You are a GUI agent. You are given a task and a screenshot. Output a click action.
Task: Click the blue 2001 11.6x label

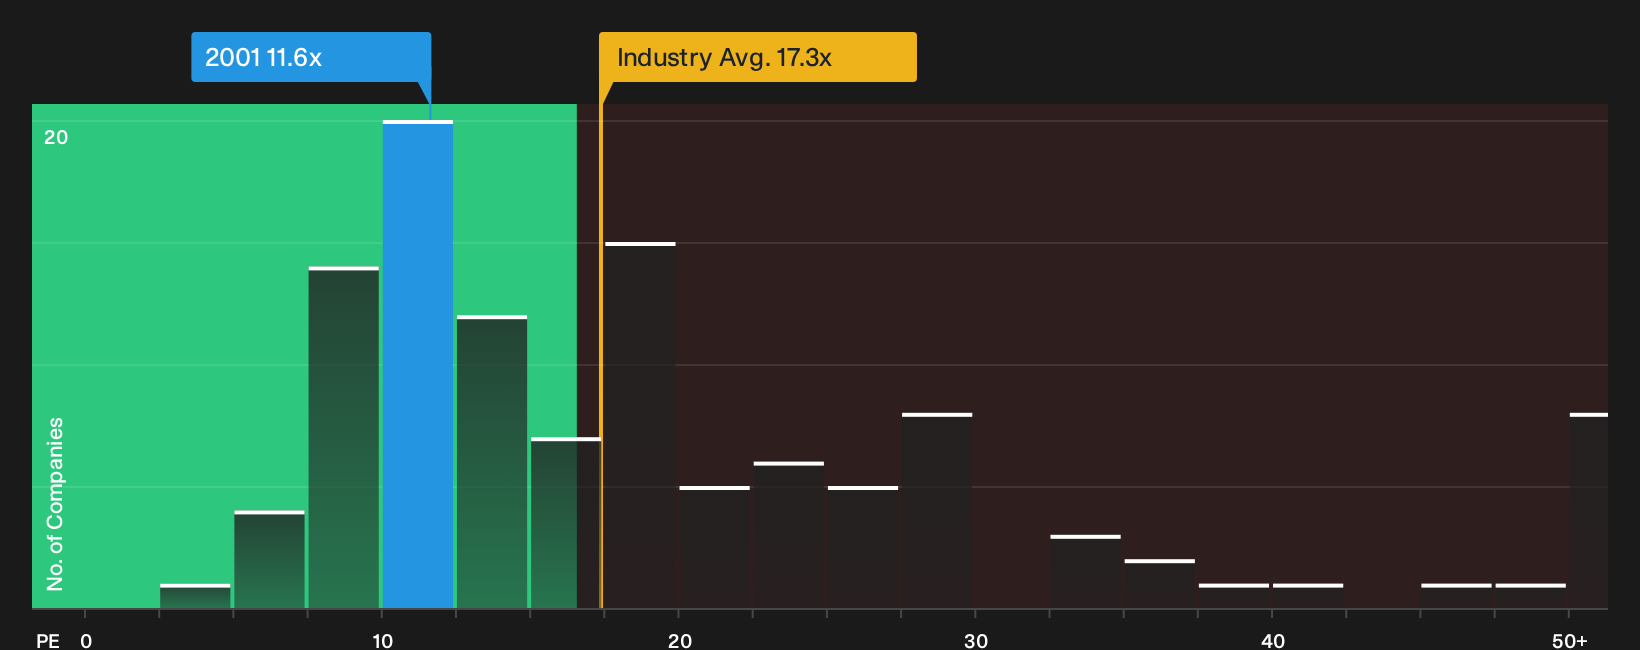point(311,57)
